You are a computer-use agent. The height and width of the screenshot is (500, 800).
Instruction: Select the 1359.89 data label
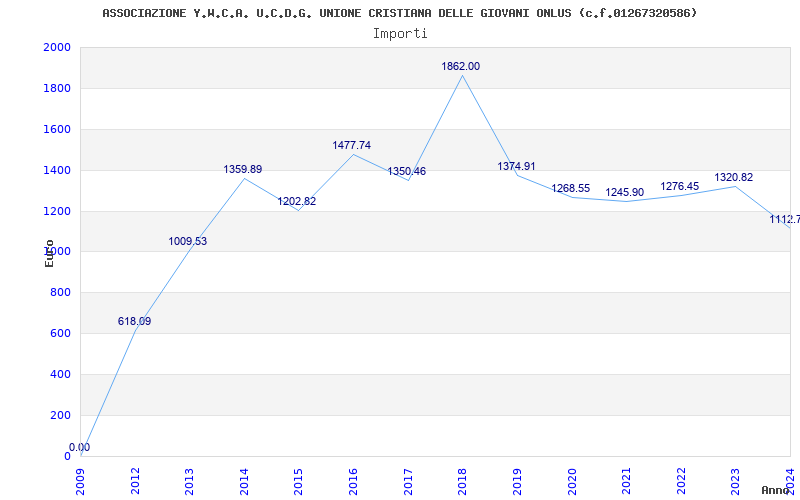pos(243,169)
